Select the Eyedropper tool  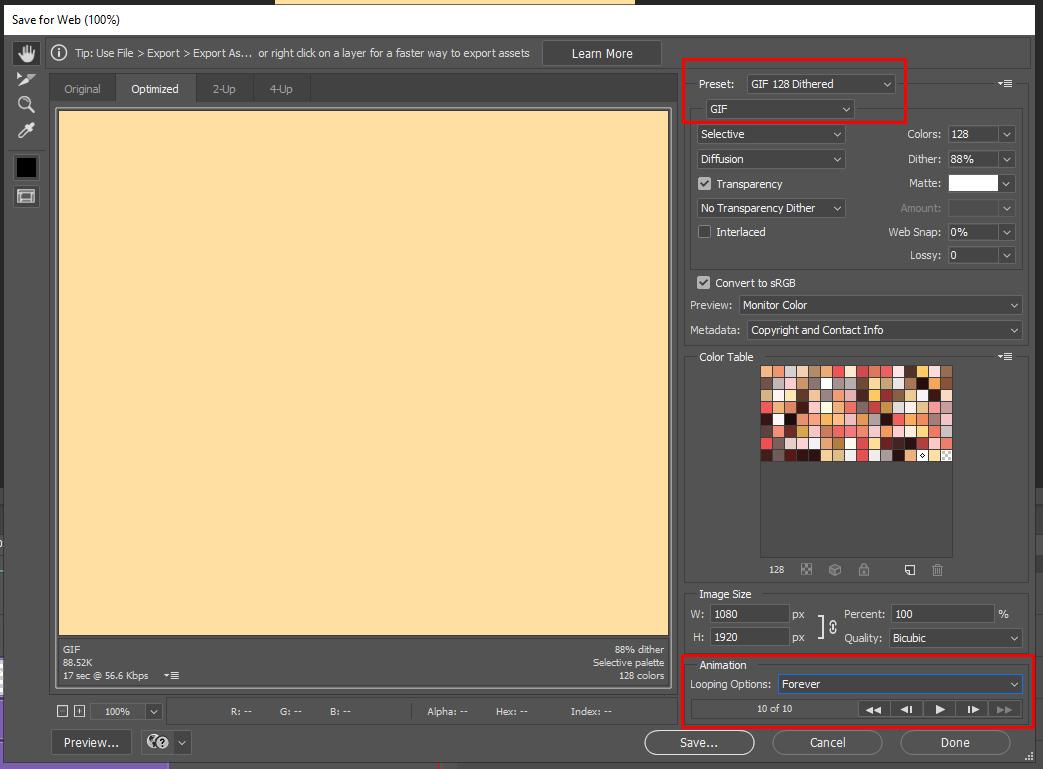click(x=26, y=130)
